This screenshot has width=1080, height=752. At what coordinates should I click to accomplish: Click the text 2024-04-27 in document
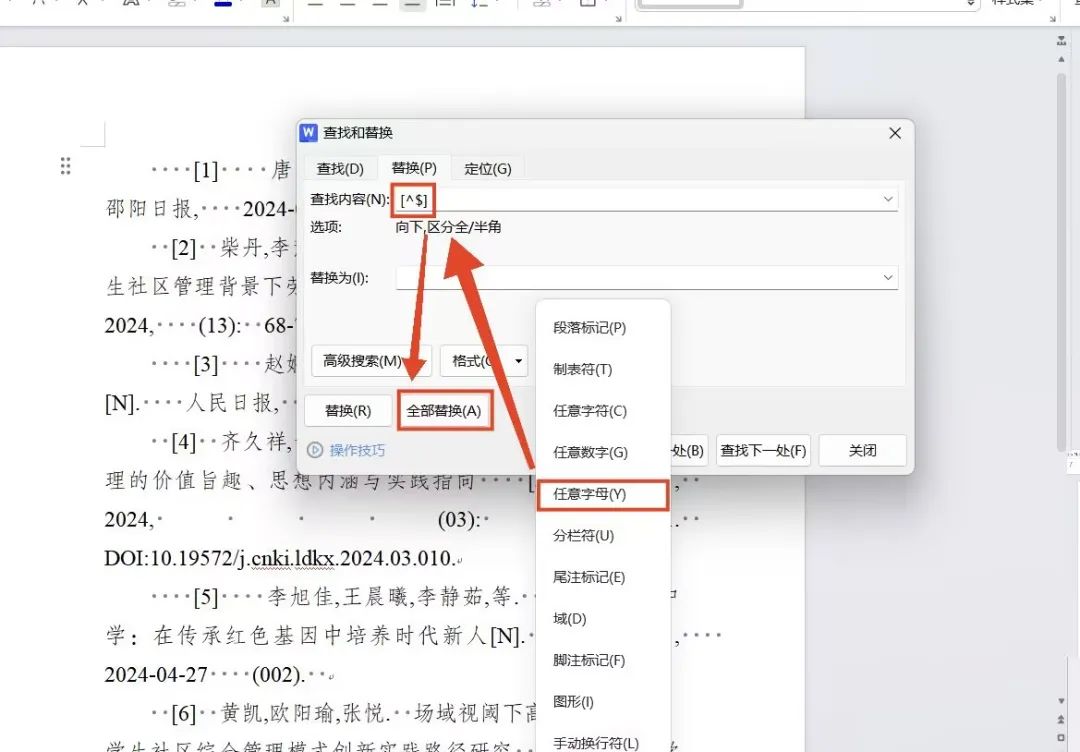coord(156,674)
